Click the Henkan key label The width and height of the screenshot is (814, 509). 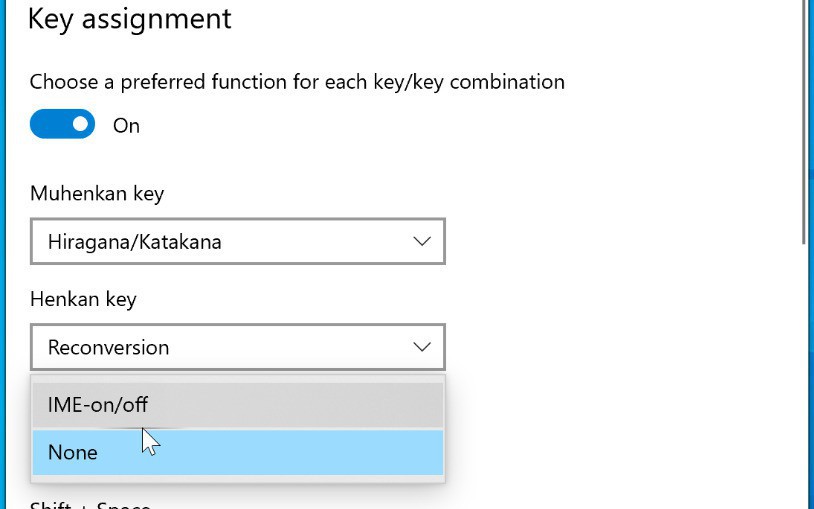click(x=83, y=299)
